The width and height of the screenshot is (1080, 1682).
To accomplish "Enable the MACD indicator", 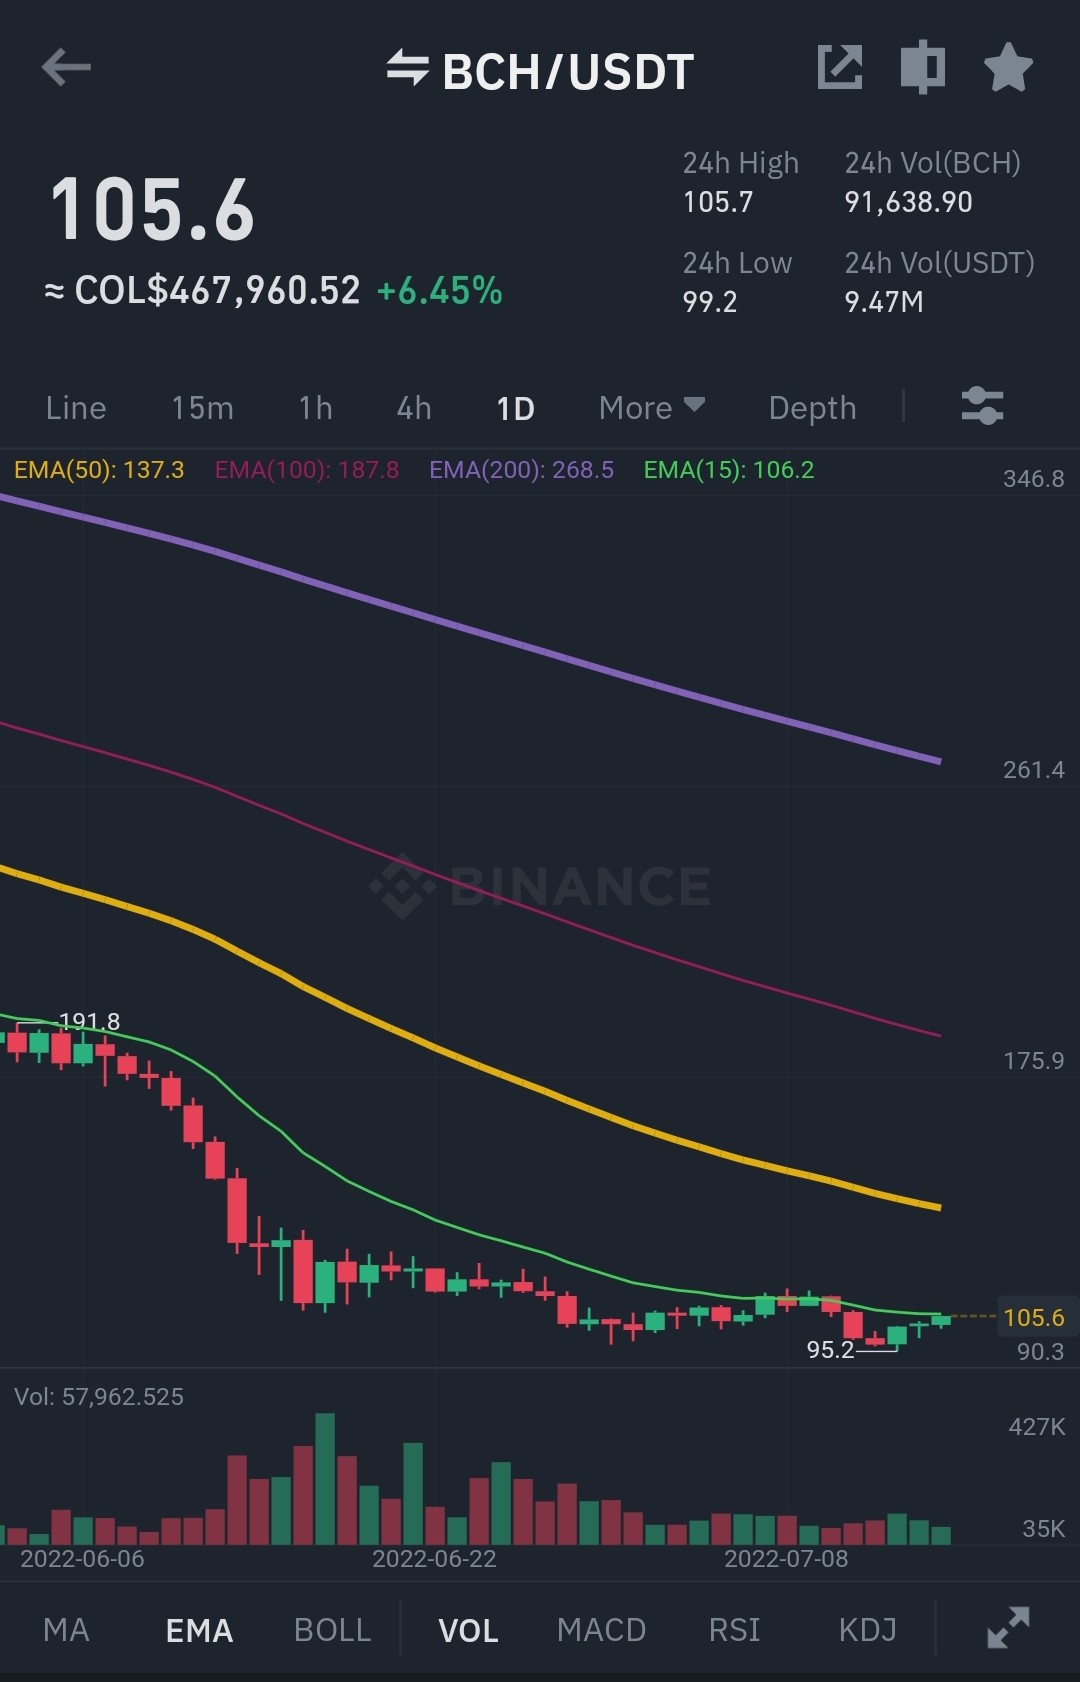I will point(601,1630).
